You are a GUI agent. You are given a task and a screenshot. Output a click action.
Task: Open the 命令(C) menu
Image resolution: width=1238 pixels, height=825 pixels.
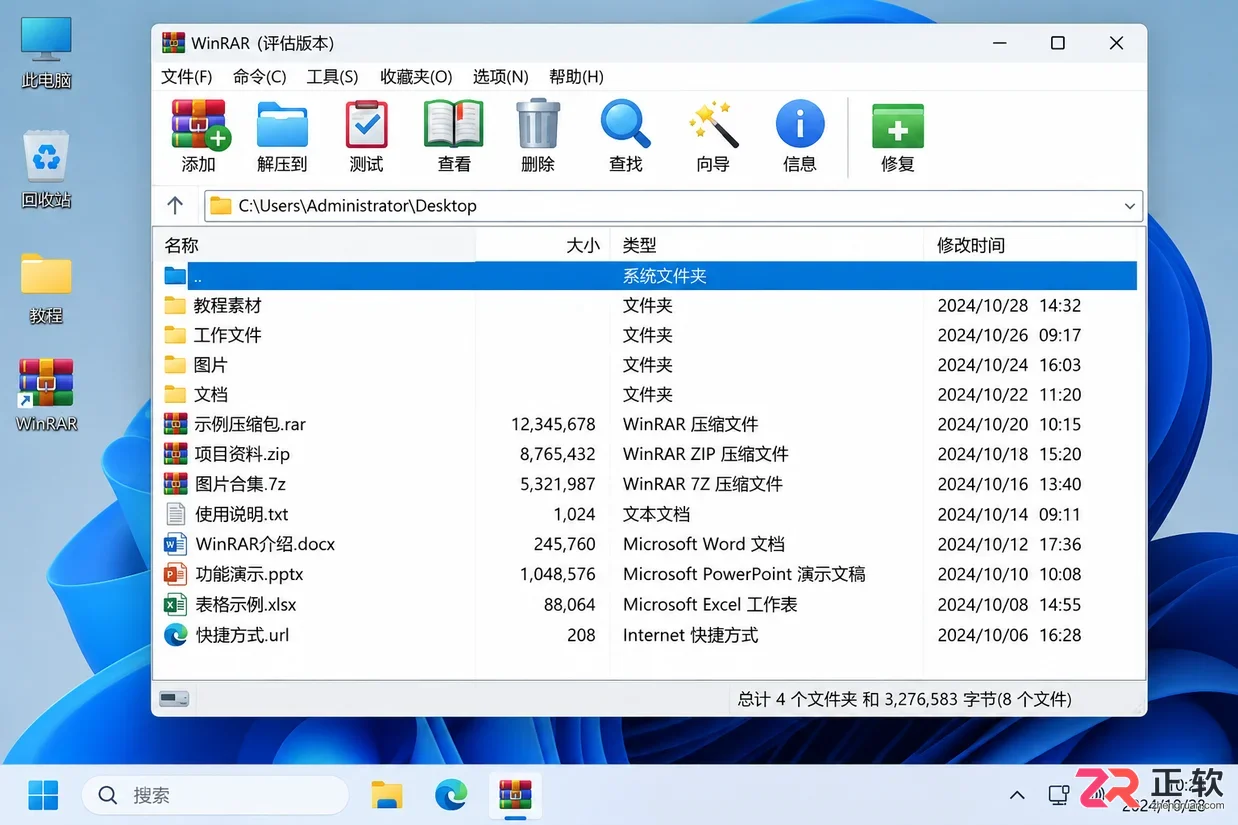click(259, 76)
